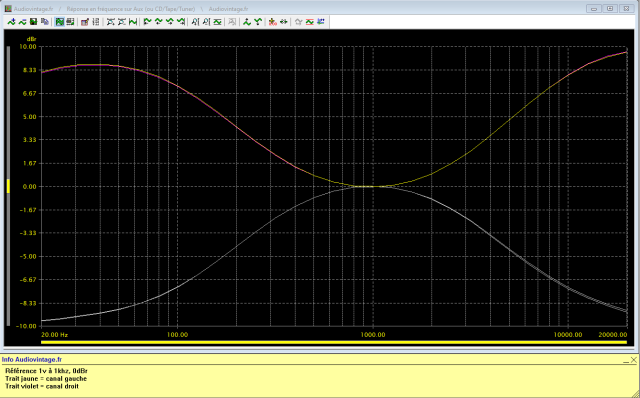Select the first Audiovintage.fr title tab
Screen dimensions: 640x398
33,9
